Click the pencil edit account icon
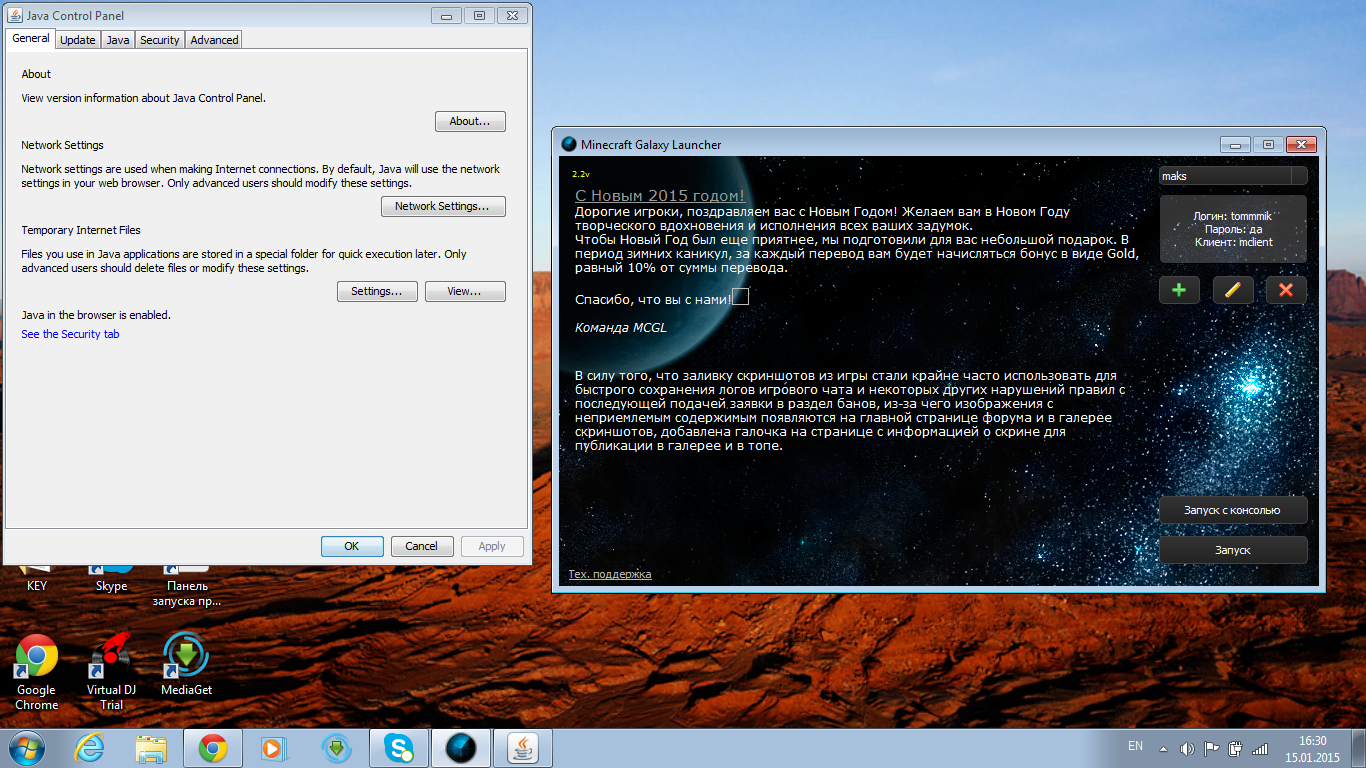Viewport: 1366px width, 768px height. (x=1233, y=290)
